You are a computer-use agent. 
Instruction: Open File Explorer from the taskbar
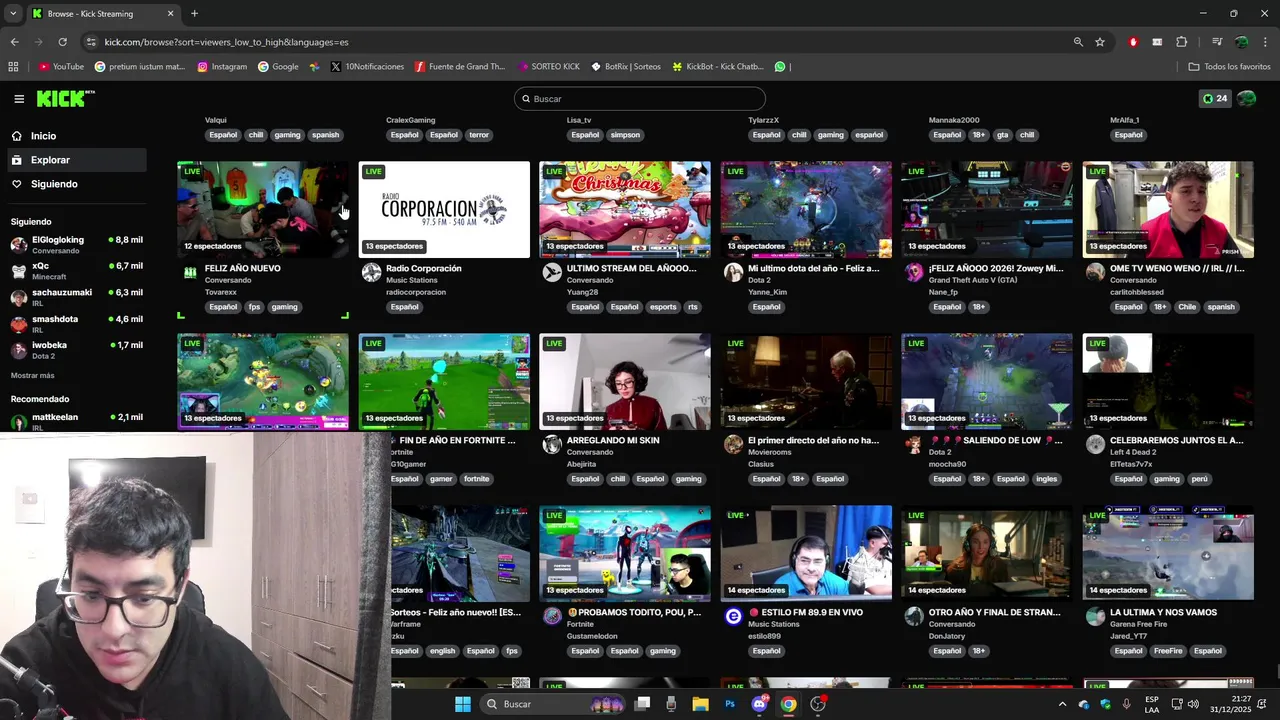pyautogui.click(x=700, y=704)
